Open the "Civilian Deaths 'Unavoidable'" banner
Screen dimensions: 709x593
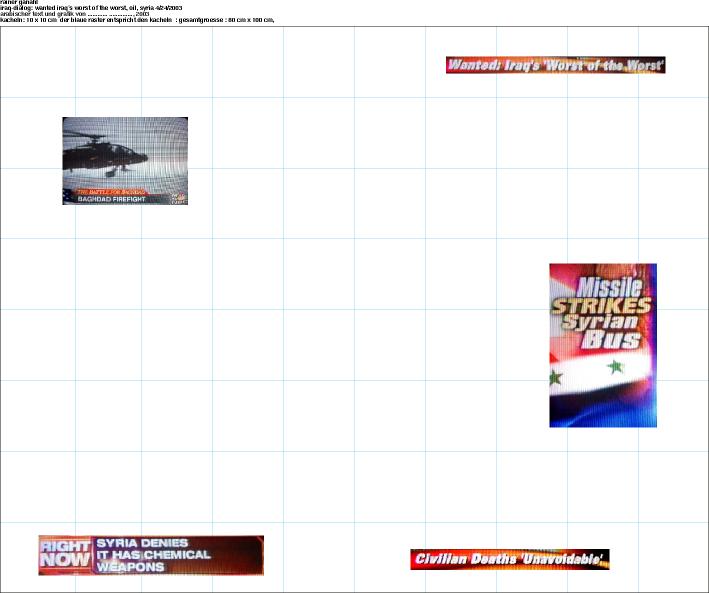(509, 559)
